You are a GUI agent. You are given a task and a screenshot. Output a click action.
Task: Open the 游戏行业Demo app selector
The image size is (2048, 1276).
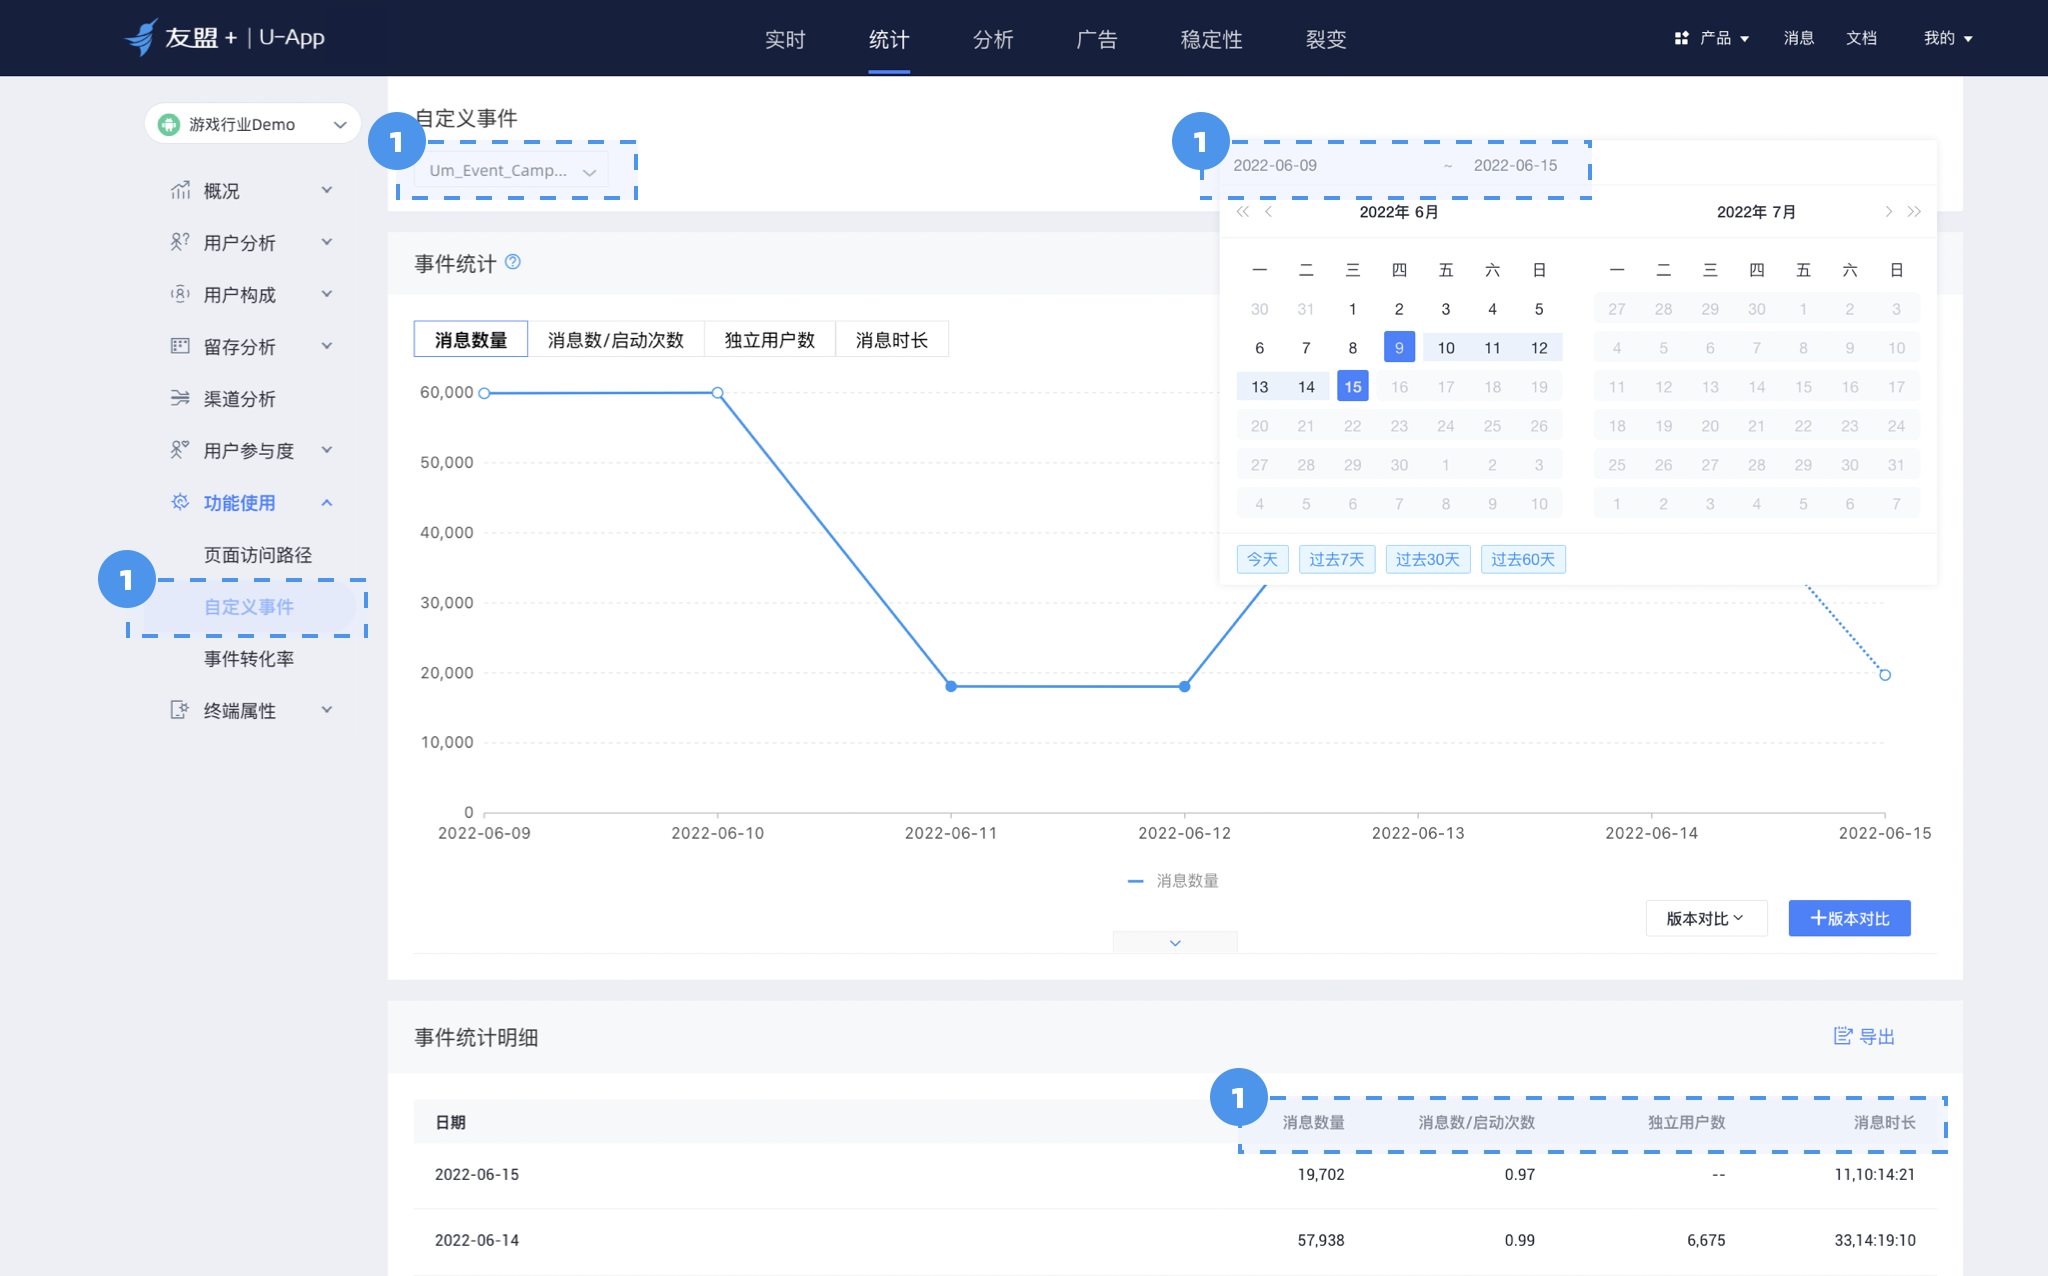pyautogui.click(x=252, y=123)
